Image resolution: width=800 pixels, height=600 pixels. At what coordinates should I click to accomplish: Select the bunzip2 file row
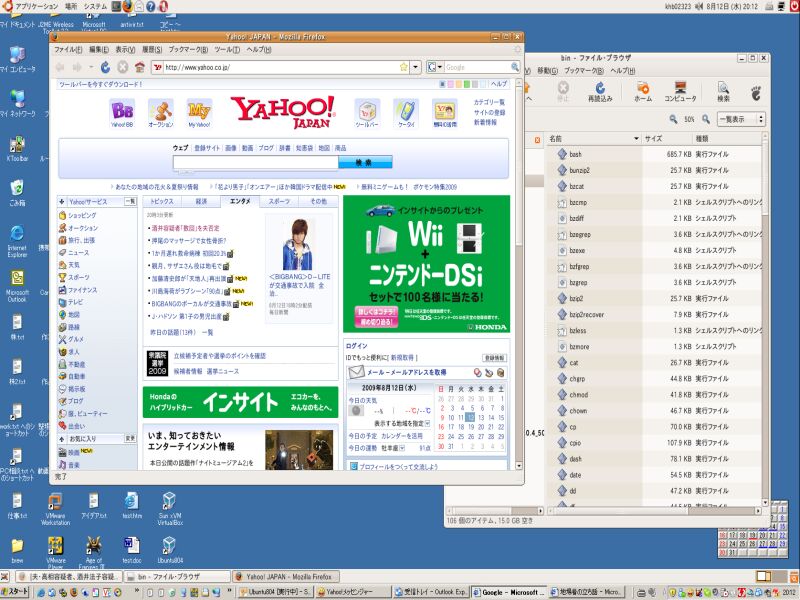655,170
